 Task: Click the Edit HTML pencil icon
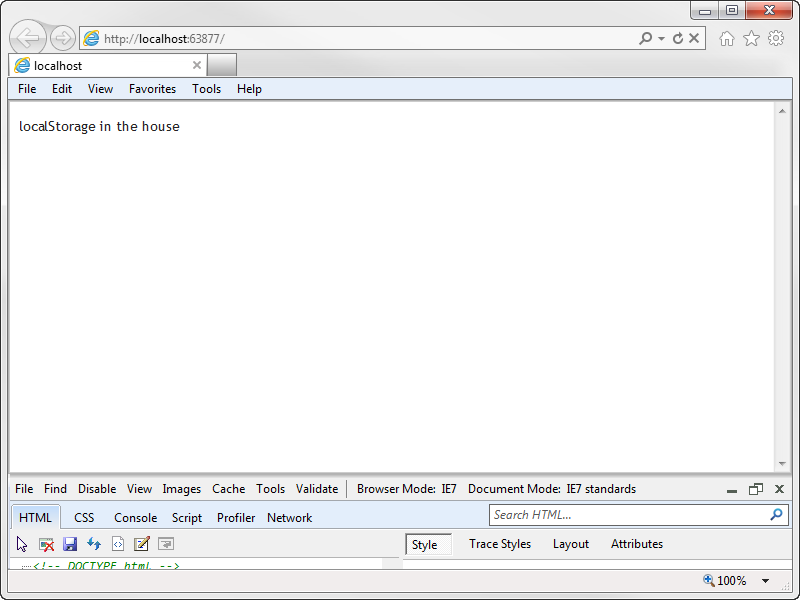[x=141, y=543]
